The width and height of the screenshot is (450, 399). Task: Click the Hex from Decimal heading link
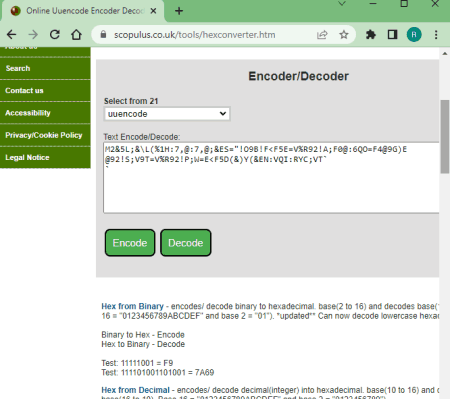[135, 390]
